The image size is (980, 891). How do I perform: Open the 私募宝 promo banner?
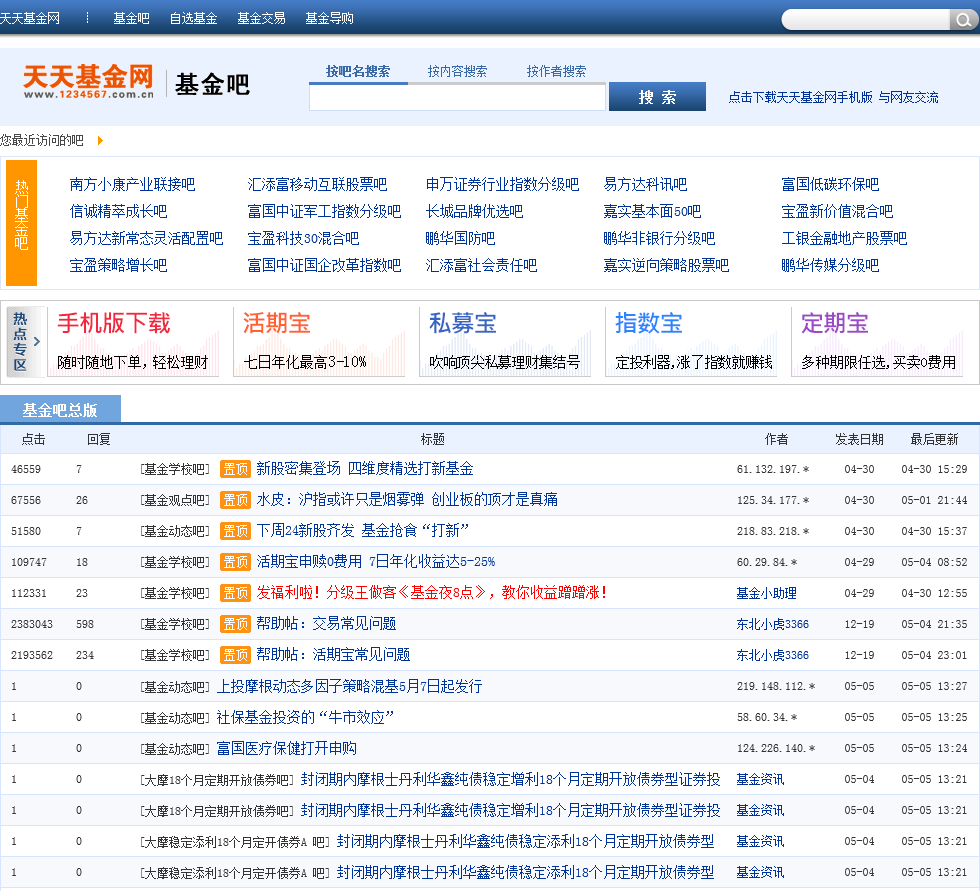(x=504, y=341)
